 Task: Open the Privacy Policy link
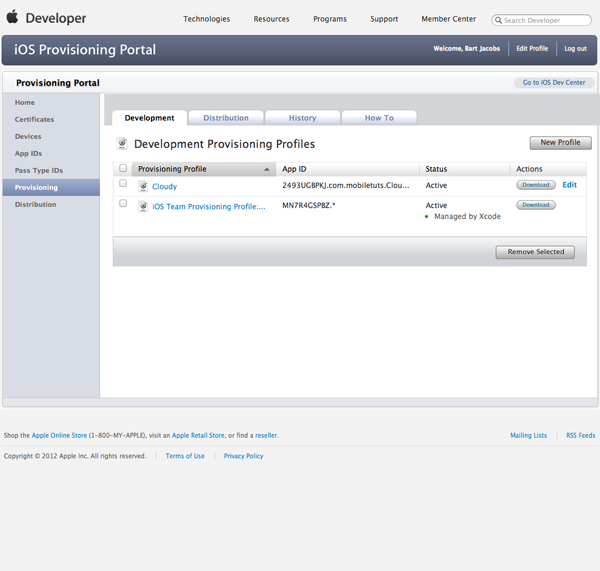243,456
